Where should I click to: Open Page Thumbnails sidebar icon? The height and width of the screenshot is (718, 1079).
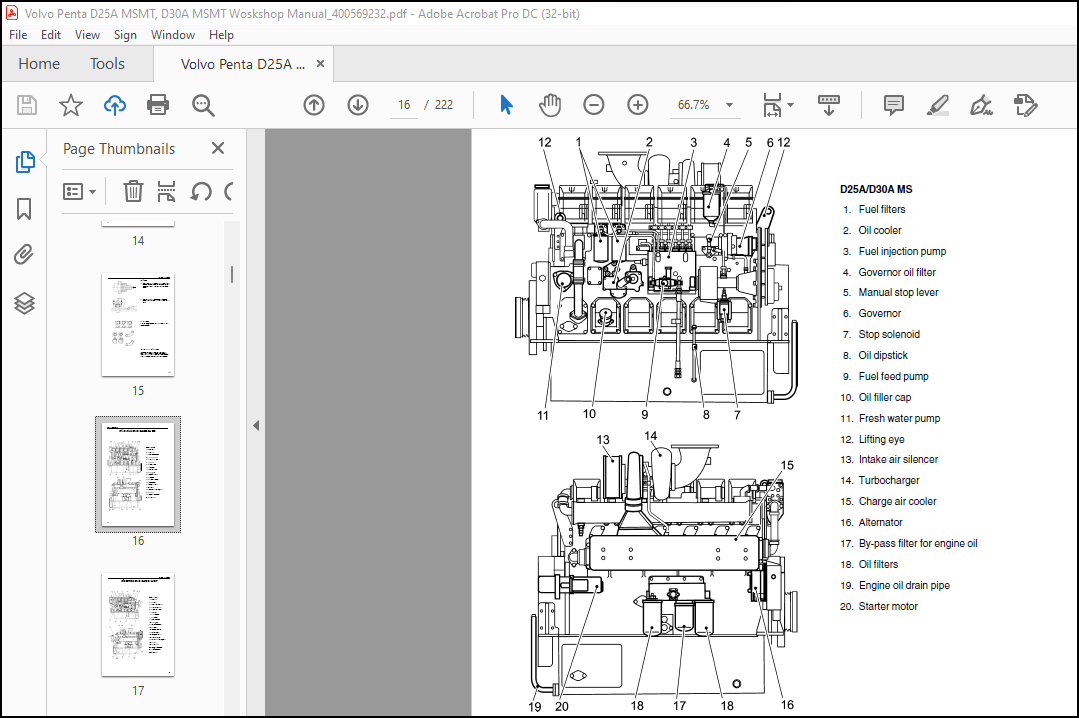(25, 162)
